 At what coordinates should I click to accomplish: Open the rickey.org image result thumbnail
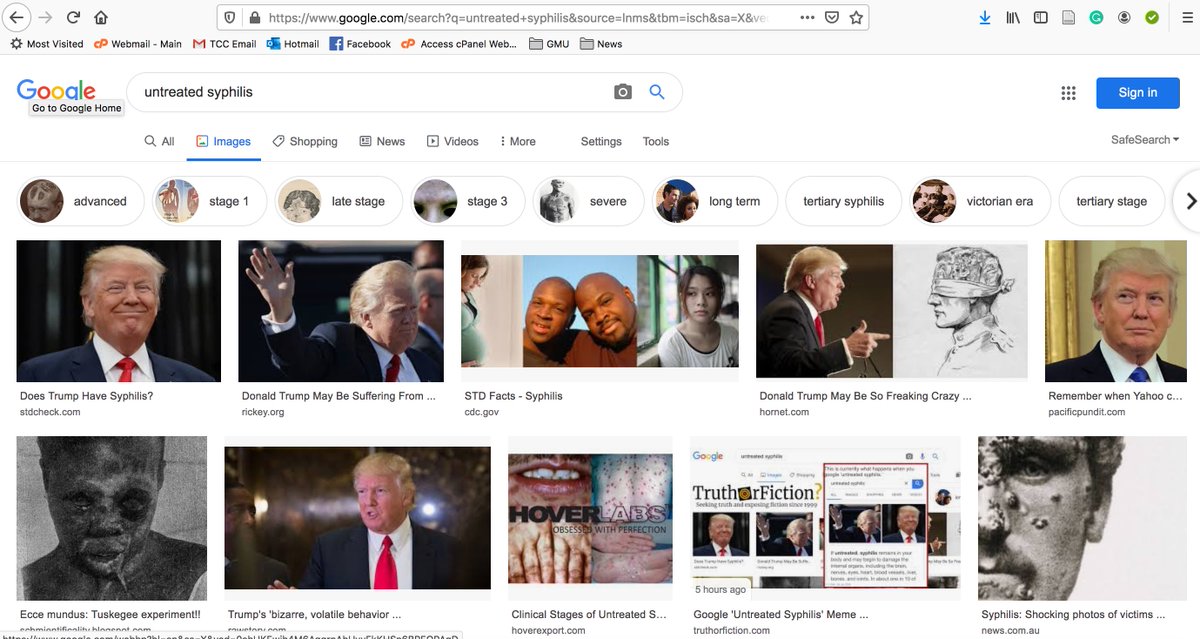[341, 311]
